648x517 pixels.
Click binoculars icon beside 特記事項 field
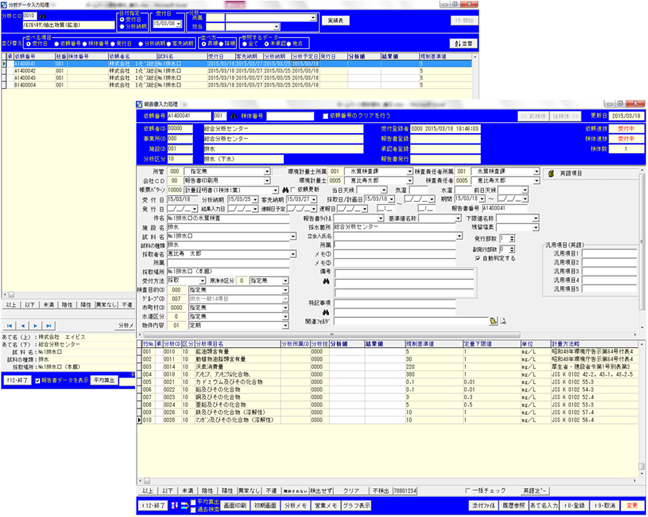(x=326, y=312)
